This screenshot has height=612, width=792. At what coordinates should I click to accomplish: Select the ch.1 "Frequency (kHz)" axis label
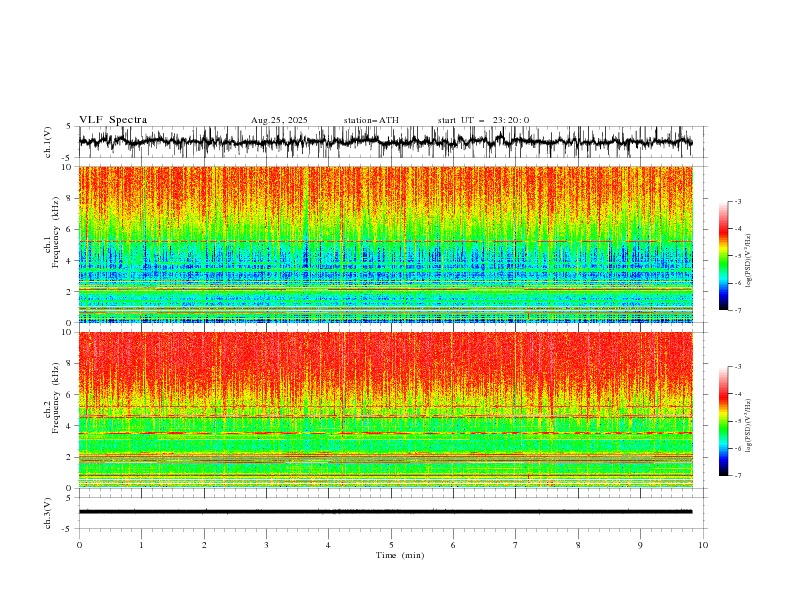click(55, 232)
